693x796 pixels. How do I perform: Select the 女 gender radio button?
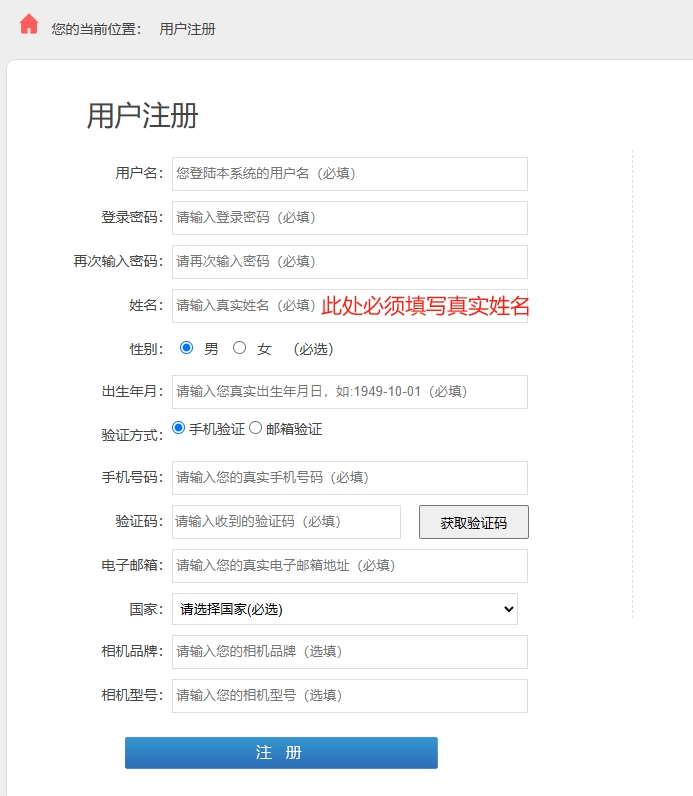coord(239,348)
